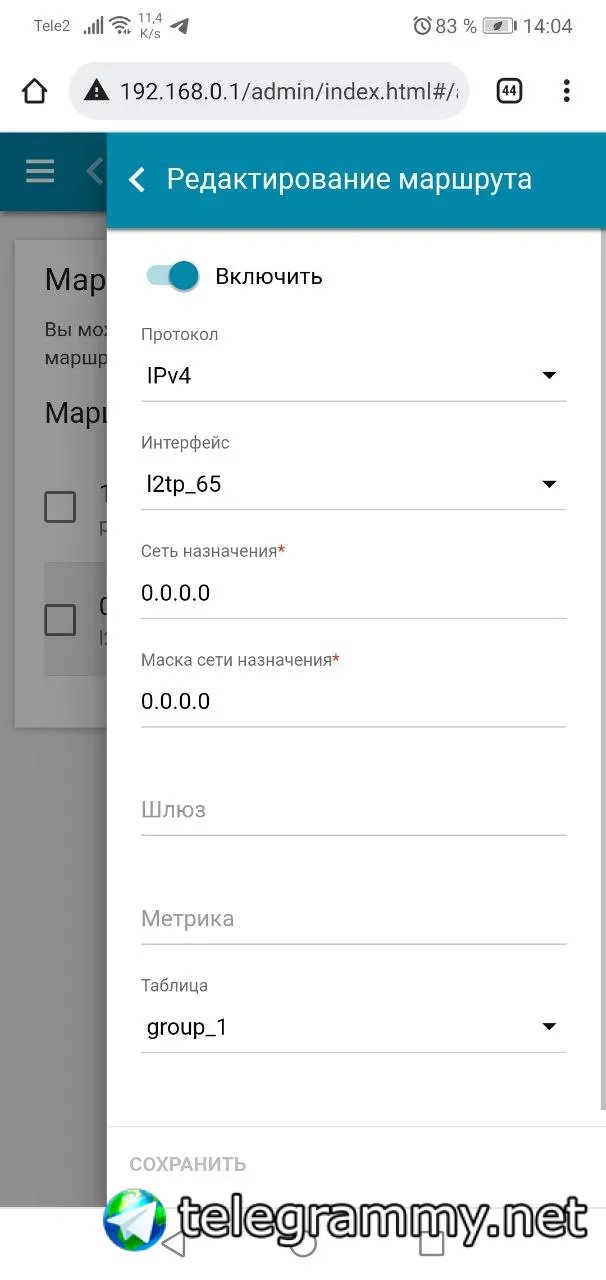This screenshot has height=1280, width=606.
Task: Click the СОХРАНИТЬ button
Action: point(188,1164)
